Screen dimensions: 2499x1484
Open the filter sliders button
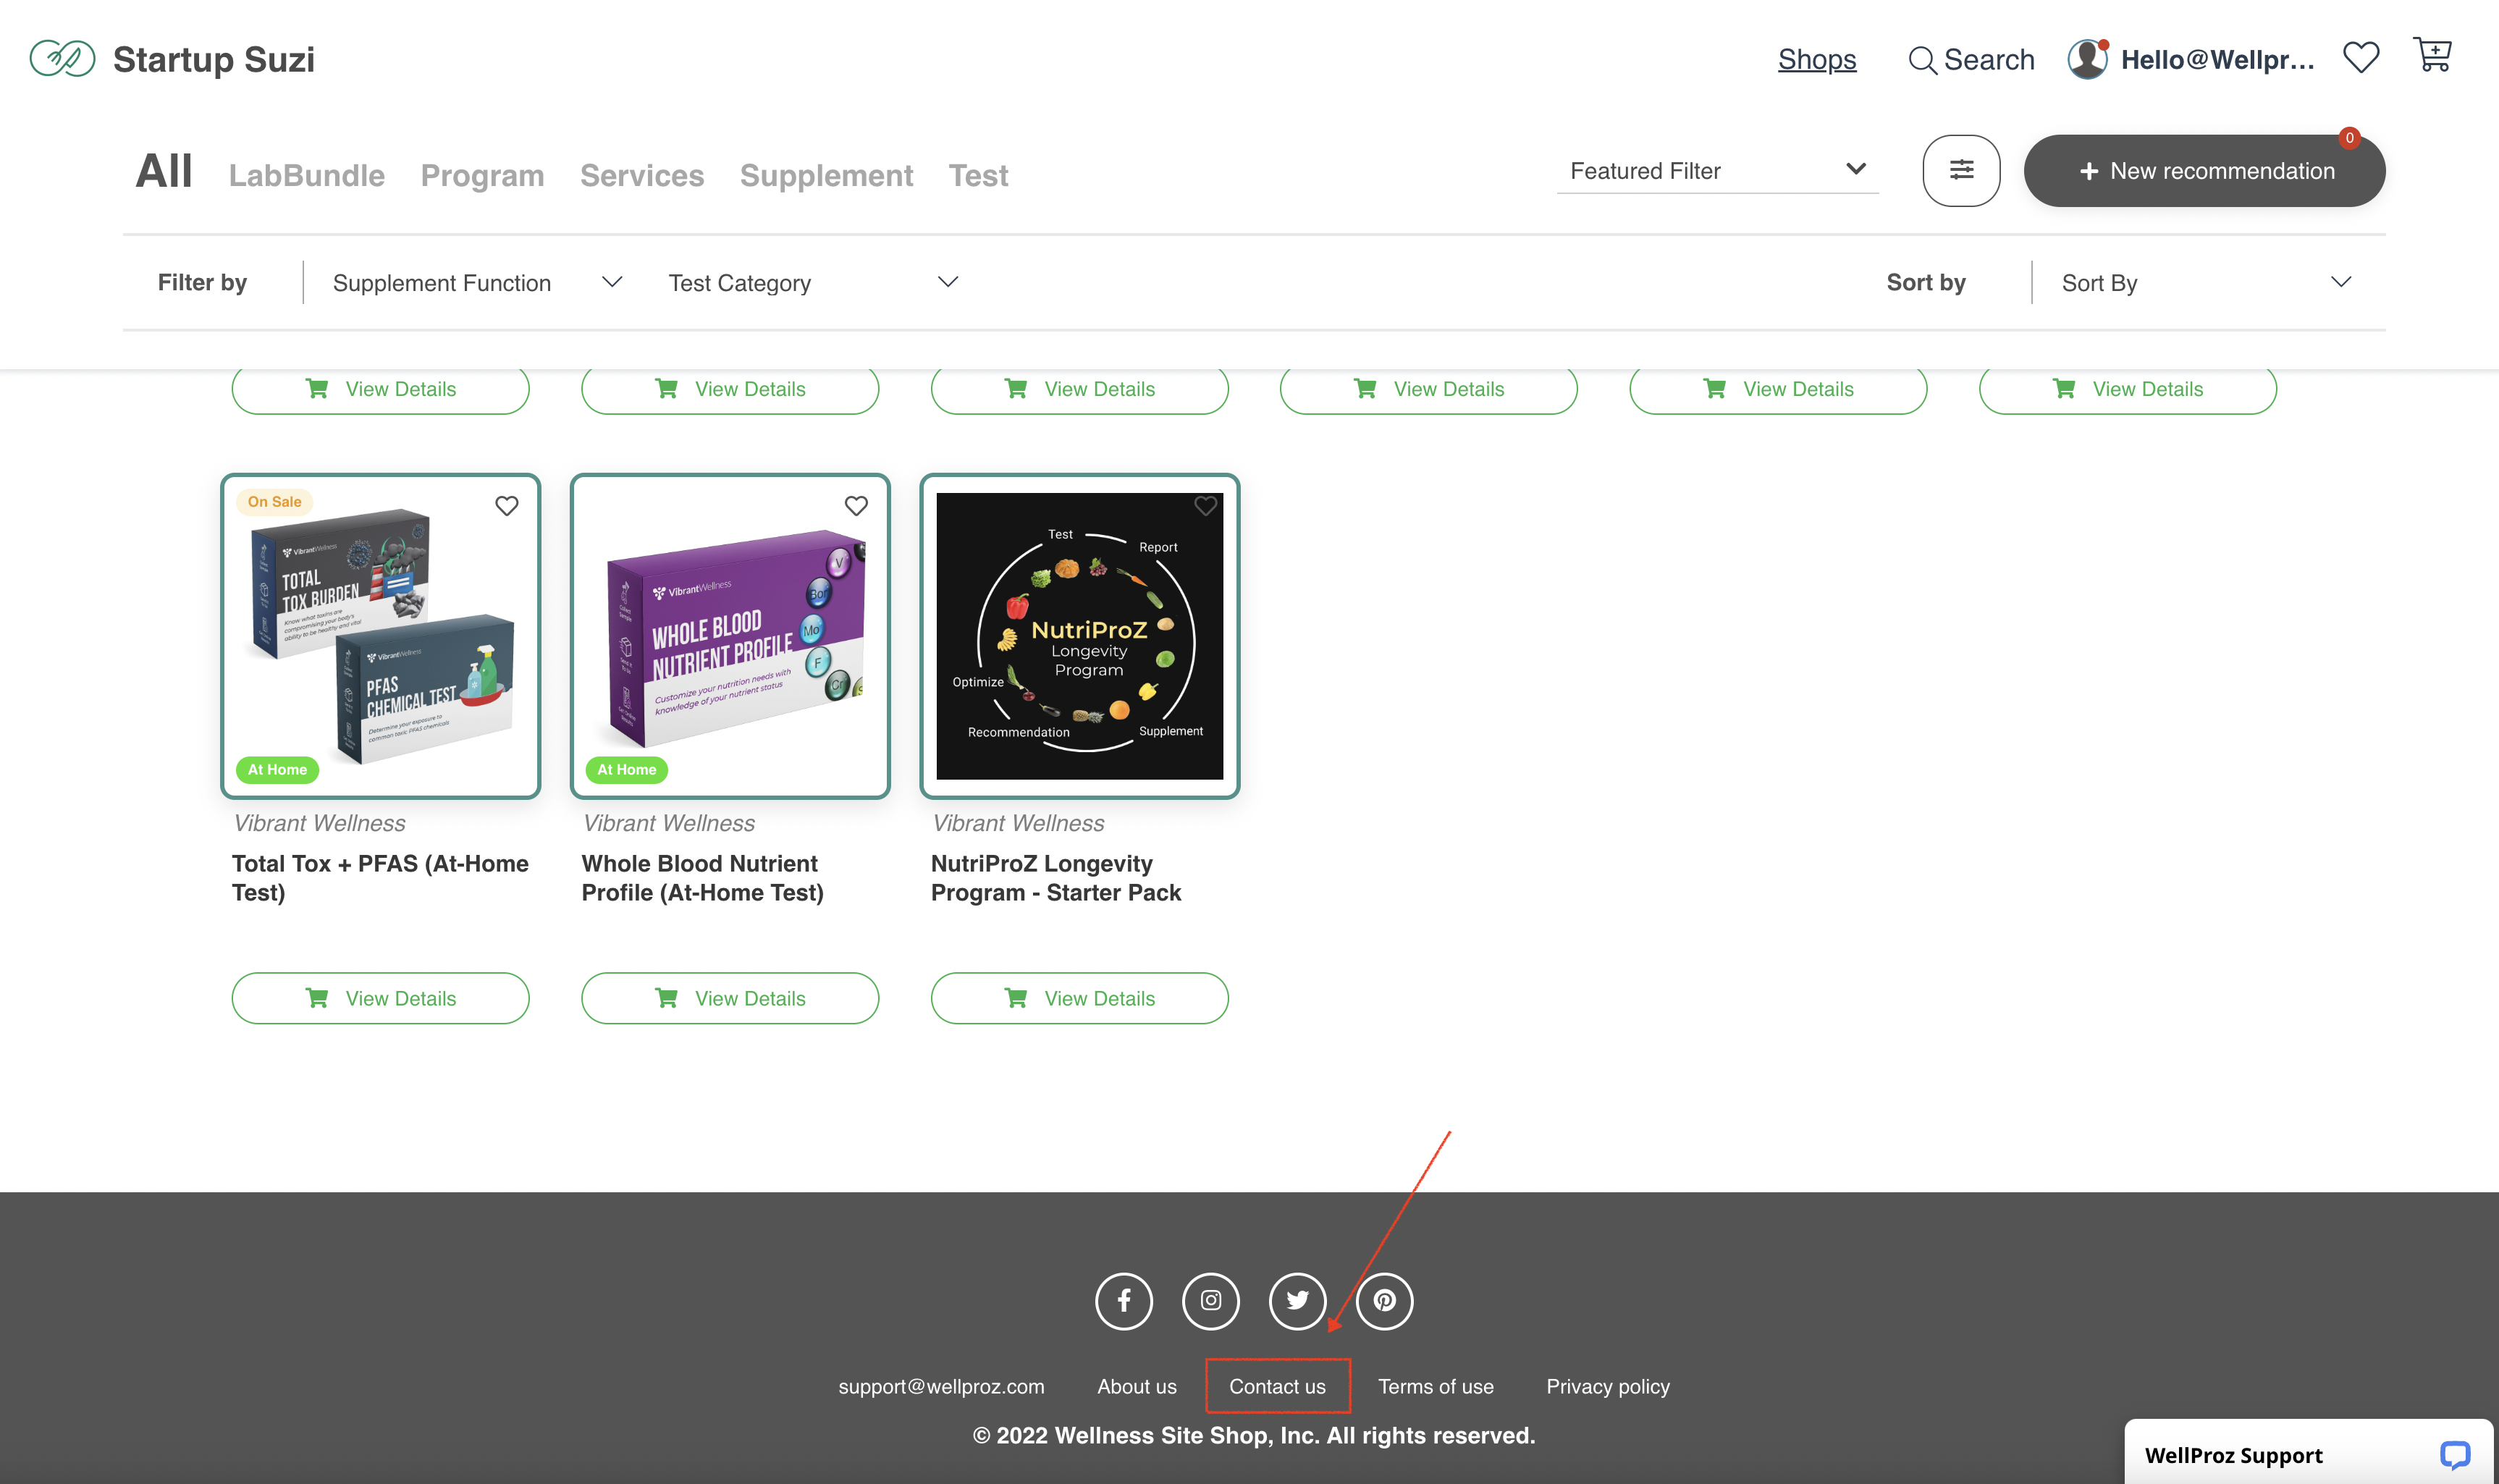[x=1961, y=171]
